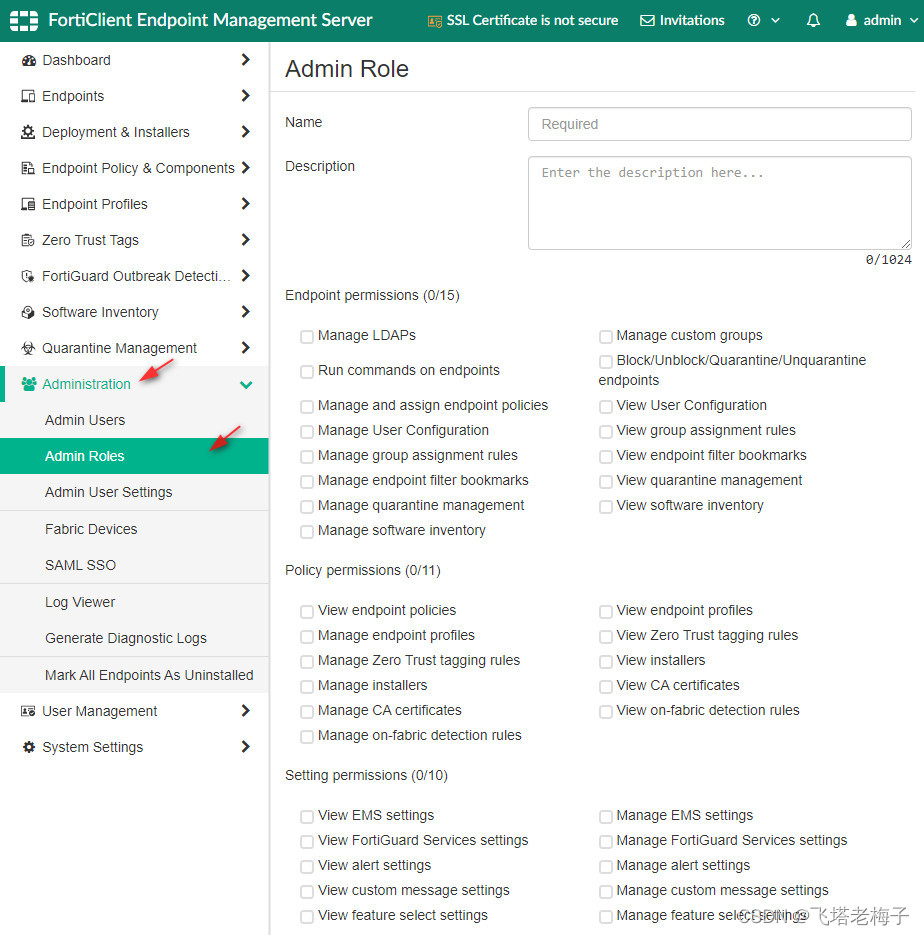Click the Quarantine Management biohazard icon
The image size is (924, 935).
[28, 348]
